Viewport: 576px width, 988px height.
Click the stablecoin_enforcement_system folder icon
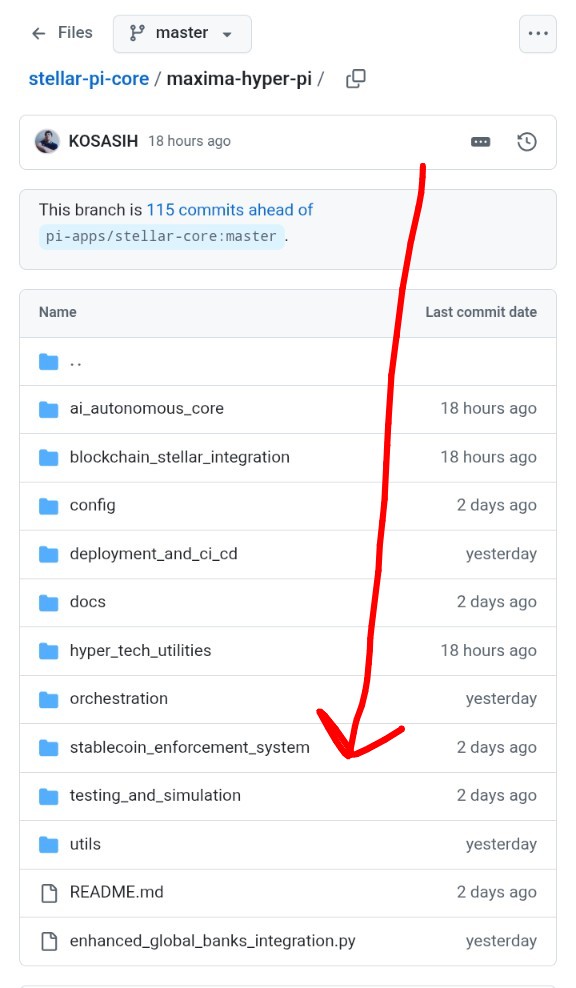pyautogui.click(x=49, y=748)
